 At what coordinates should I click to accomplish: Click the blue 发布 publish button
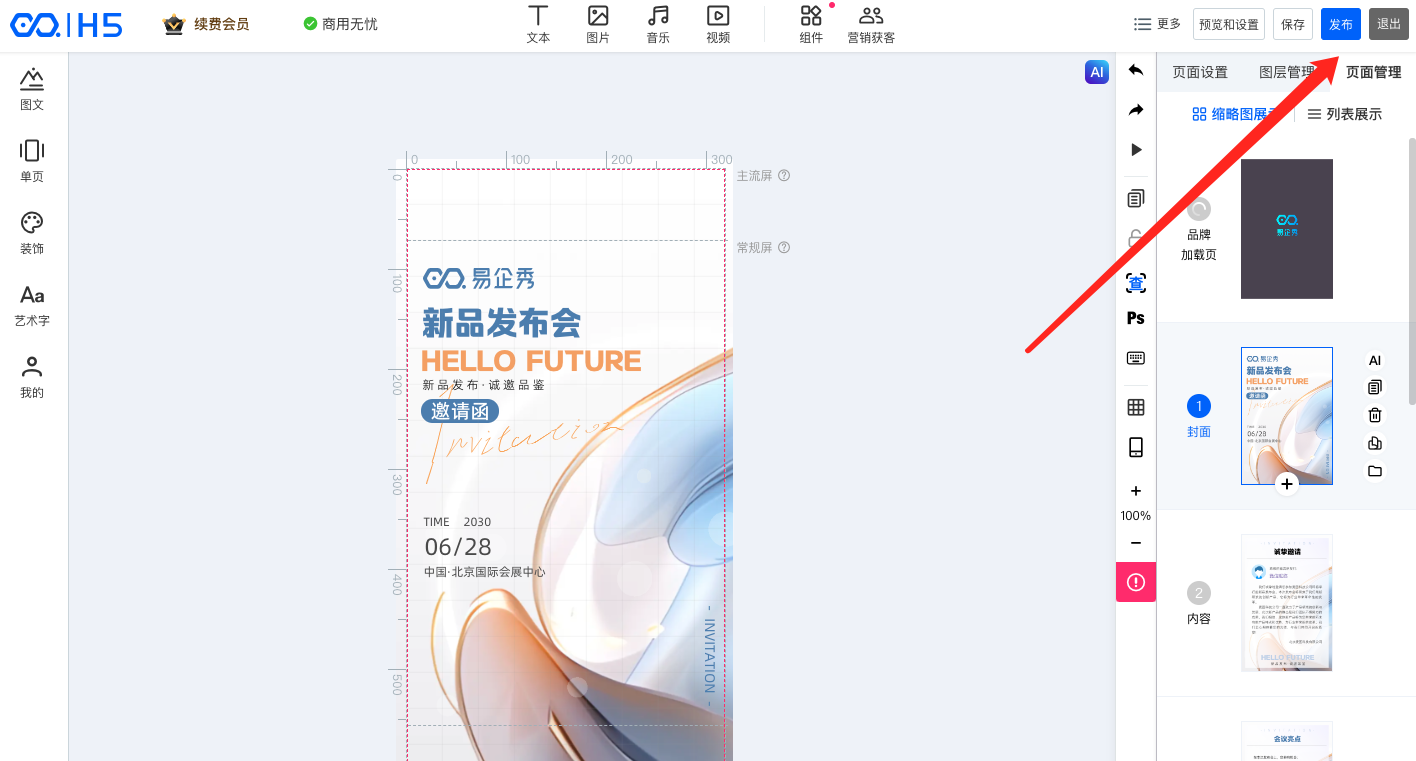click(x=1341, y=24)
